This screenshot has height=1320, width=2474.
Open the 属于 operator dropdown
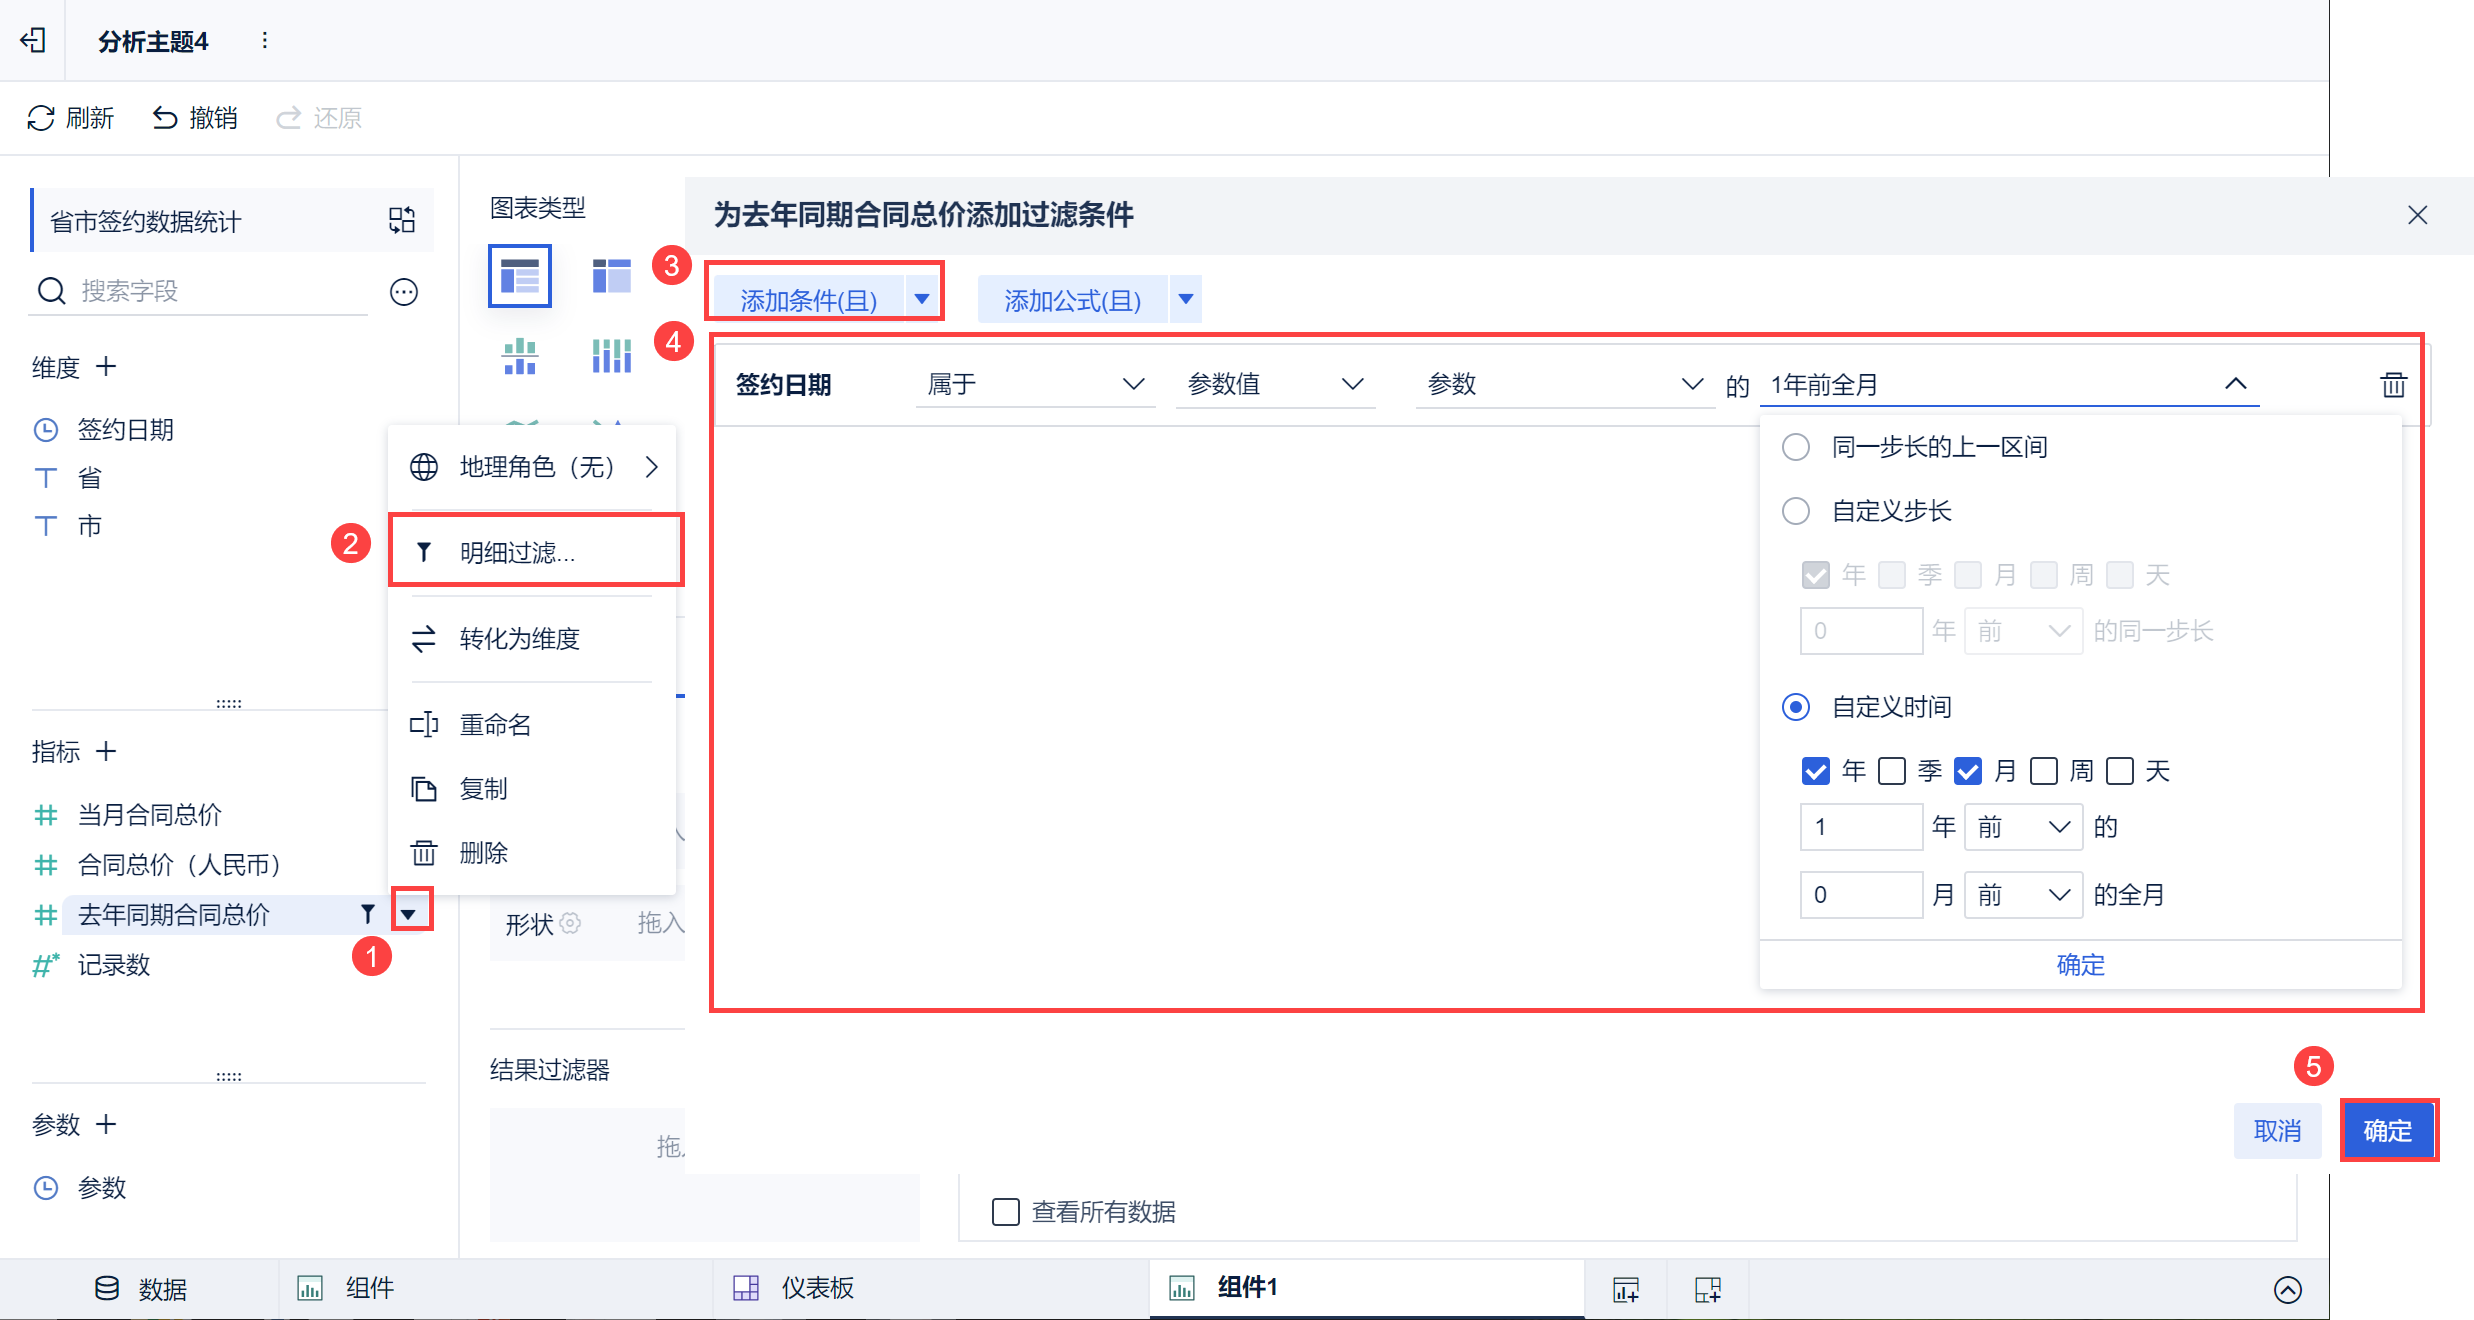[1034, 385]
